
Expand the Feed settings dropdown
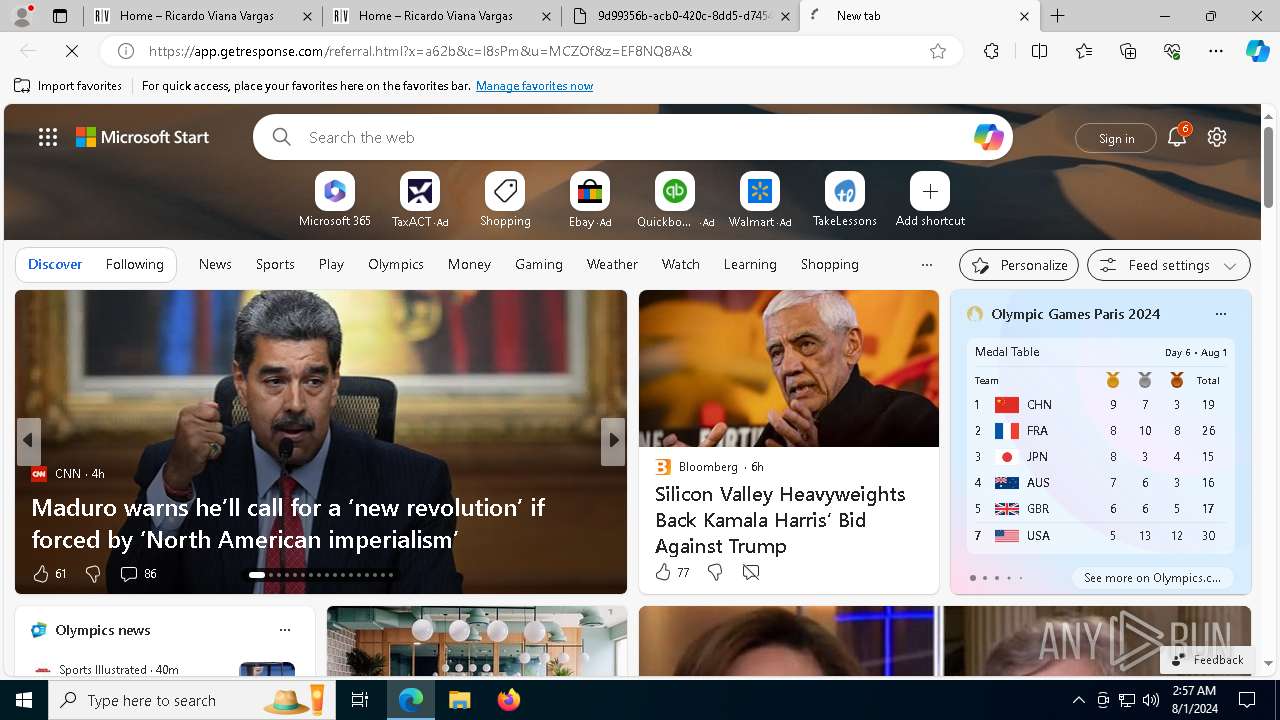1230,265
